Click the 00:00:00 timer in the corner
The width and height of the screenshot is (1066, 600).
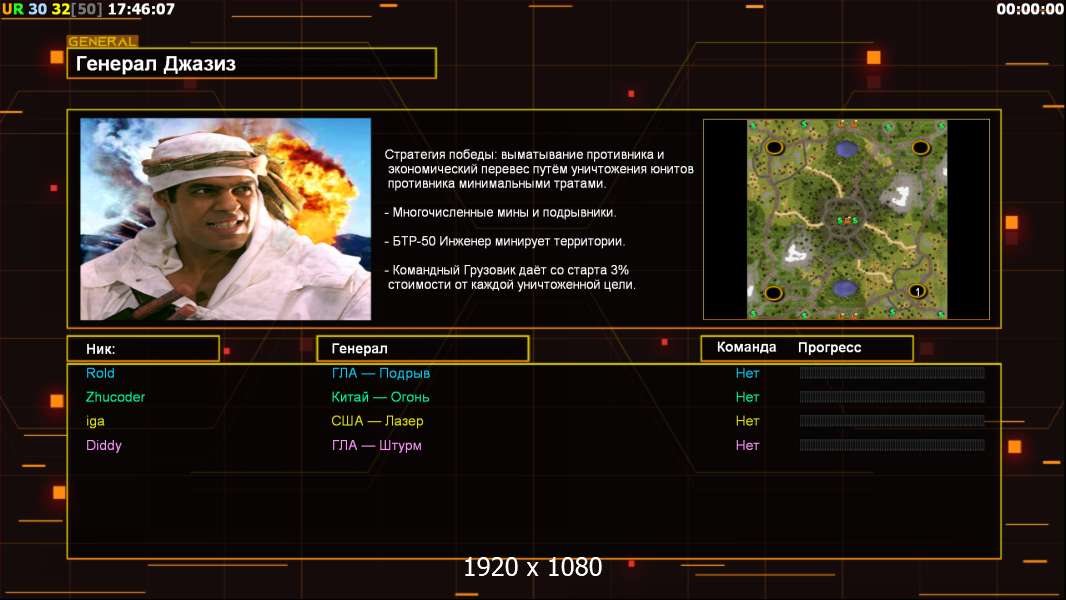(x=1029, y=9)
